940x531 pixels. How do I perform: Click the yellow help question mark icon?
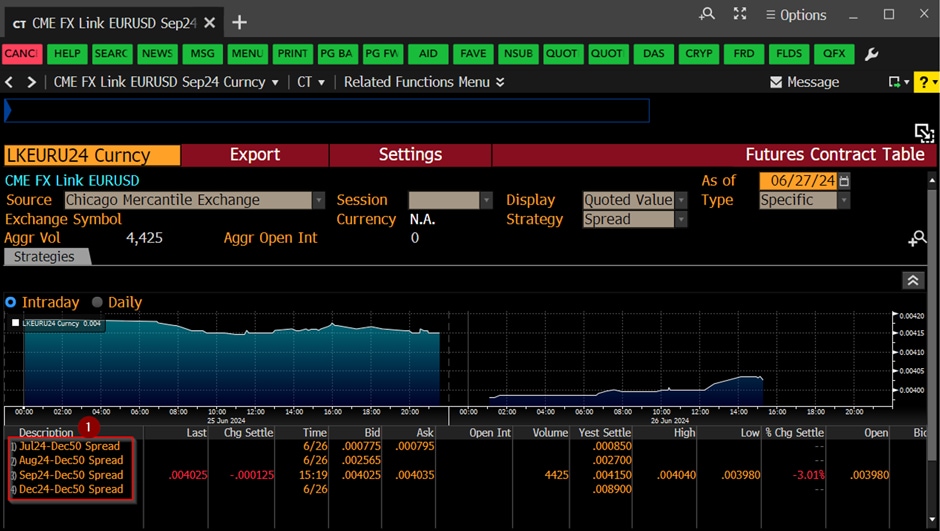926,82
